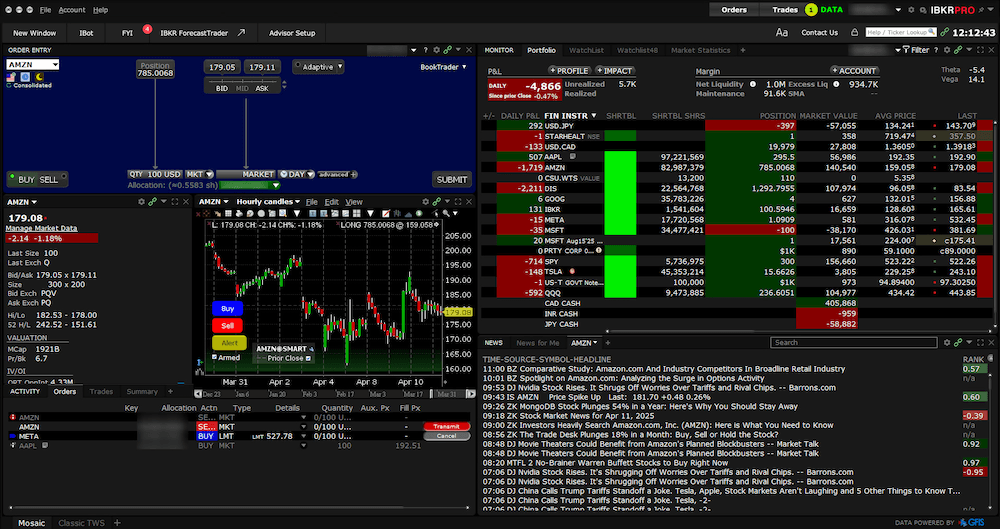Expand the advanced order options plus
The image size is (1000, 529).
[x=353, y=174]
